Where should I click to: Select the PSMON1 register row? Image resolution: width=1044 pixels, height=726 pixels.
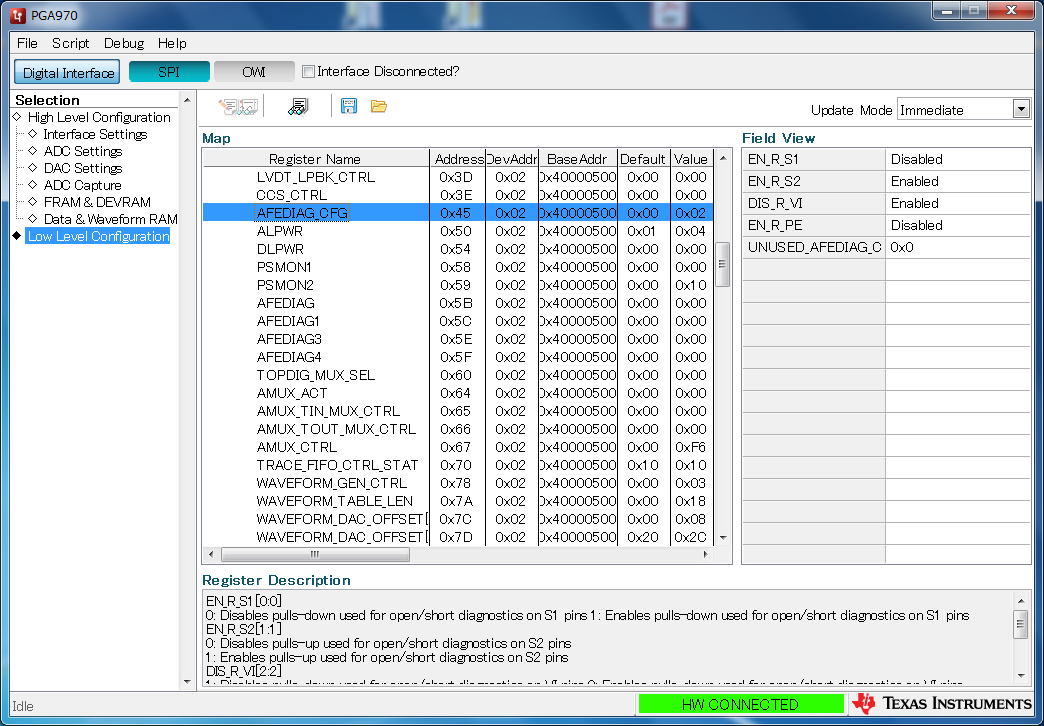pos(457,267)
